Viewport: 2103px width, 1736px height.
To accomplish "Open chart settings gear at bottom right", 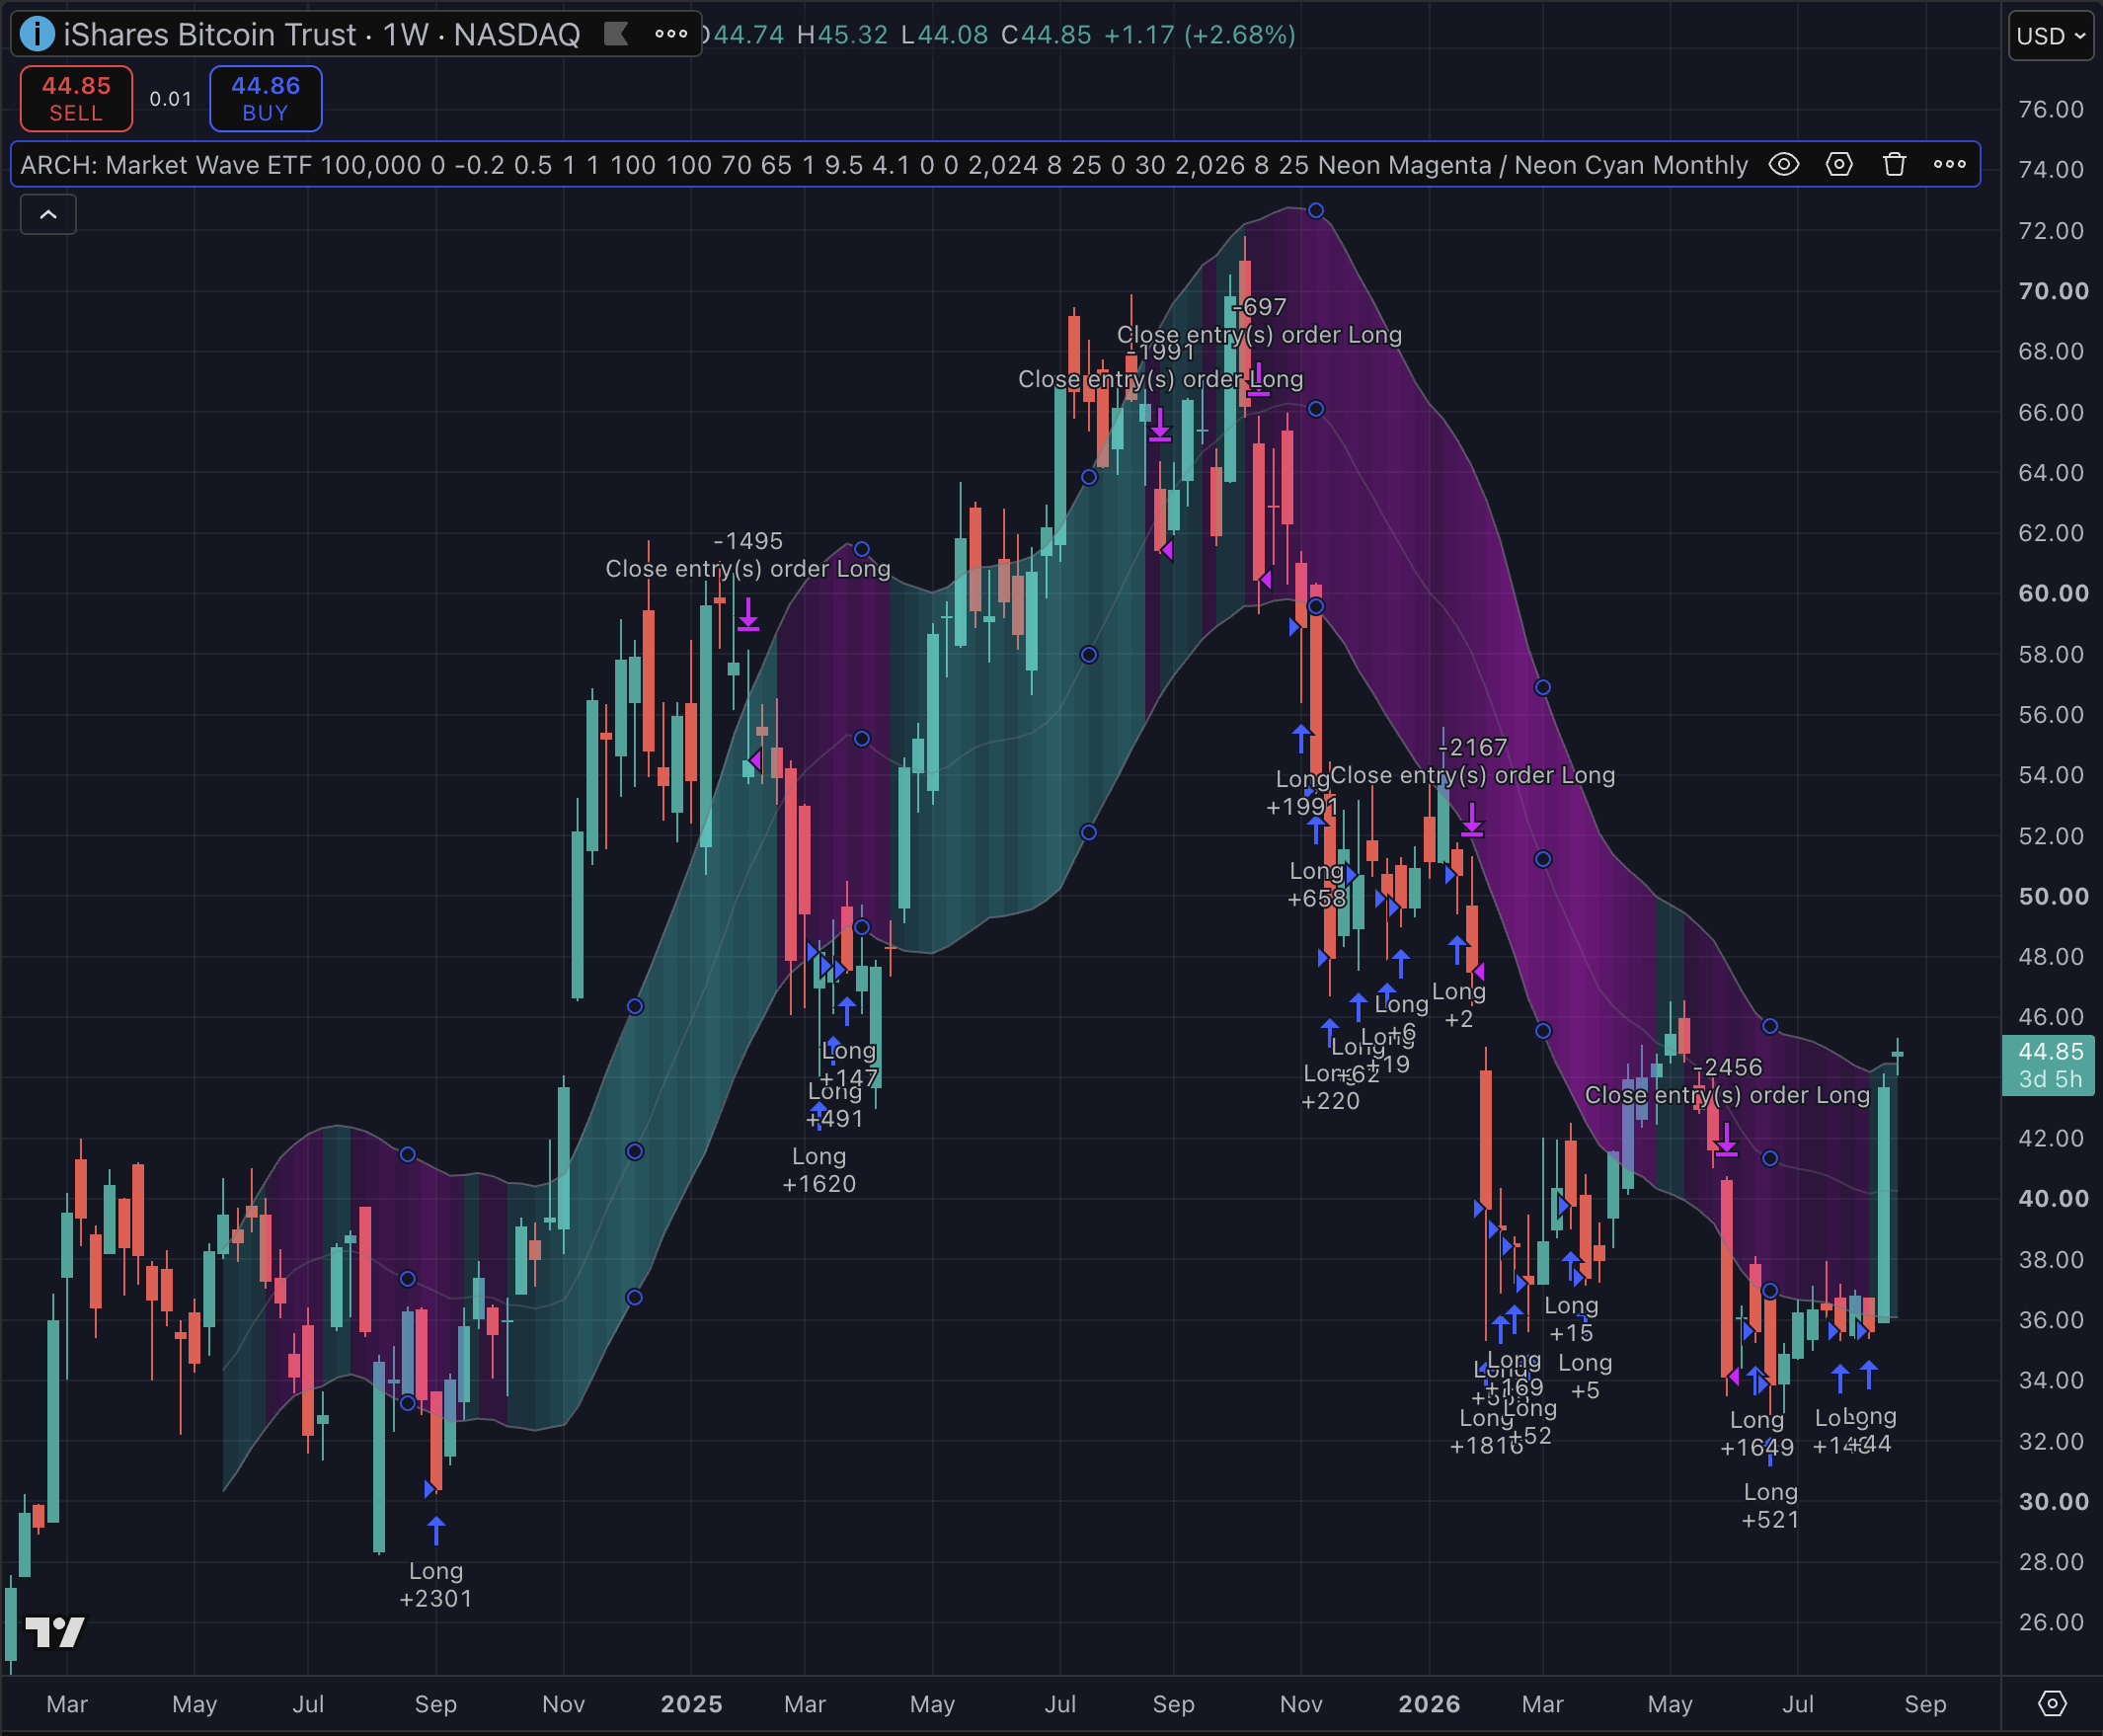I will coord(2051,1703).
